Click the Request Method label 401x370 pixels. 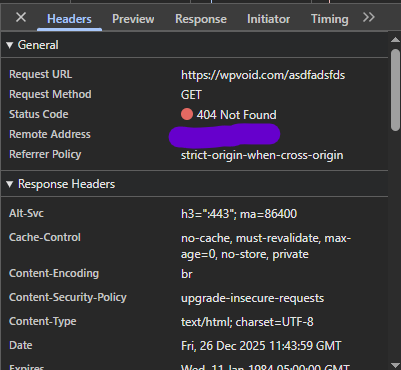tap(50, 94)
